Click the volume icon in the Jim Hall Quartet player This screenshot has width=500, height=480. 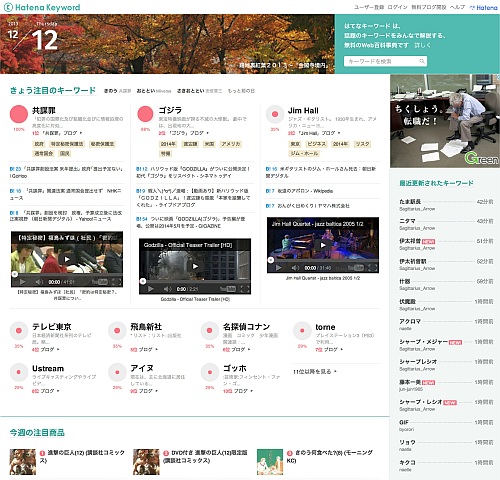pos(295,268)
